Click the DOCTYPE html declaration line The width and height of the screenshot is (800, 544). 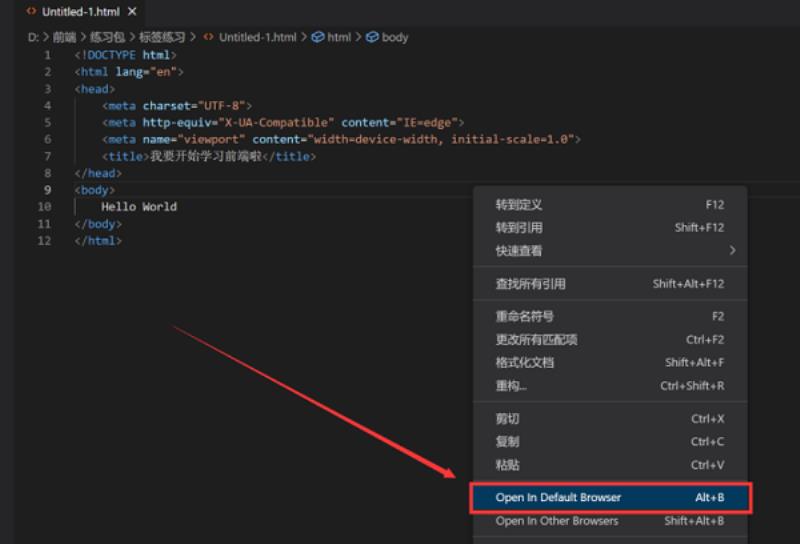[x=126, y=55]
